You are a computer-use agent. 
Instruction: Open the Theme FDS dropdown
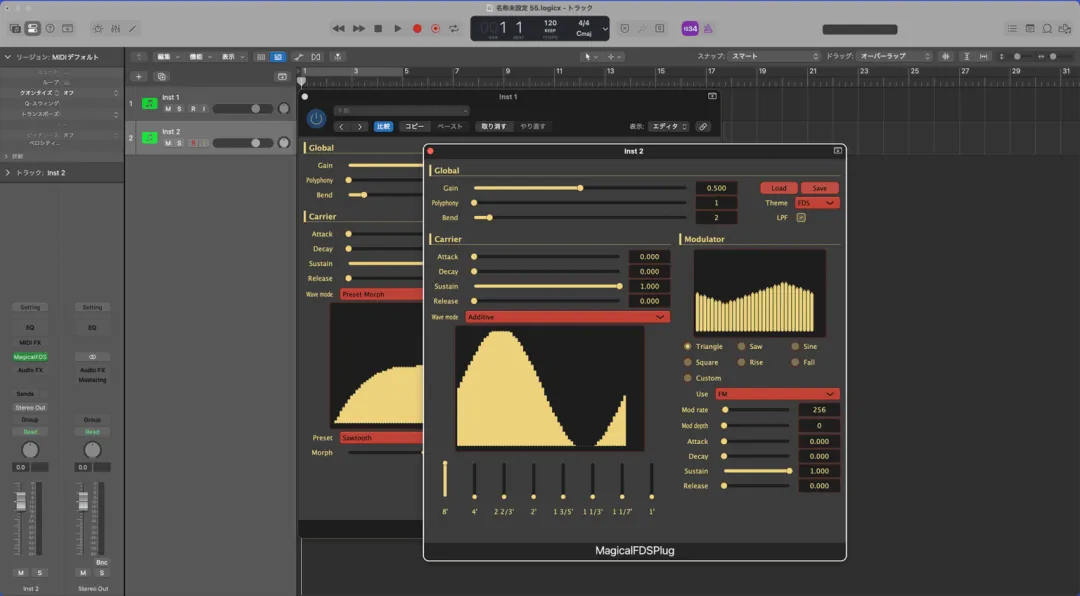point(818,203)
